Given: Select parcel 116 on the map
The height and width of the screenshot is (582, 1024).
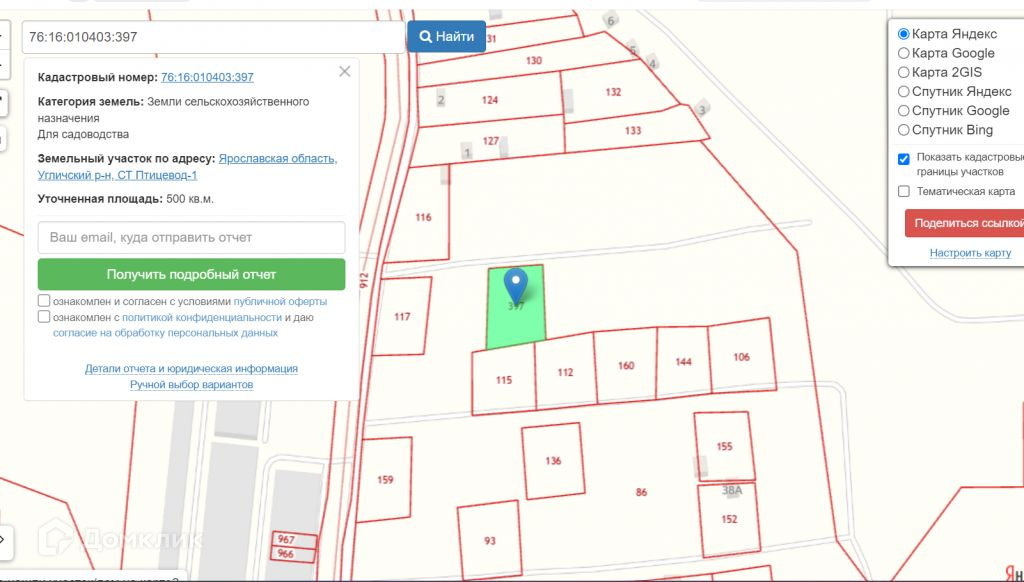Looking at the screenshot, I should point(423,218).
